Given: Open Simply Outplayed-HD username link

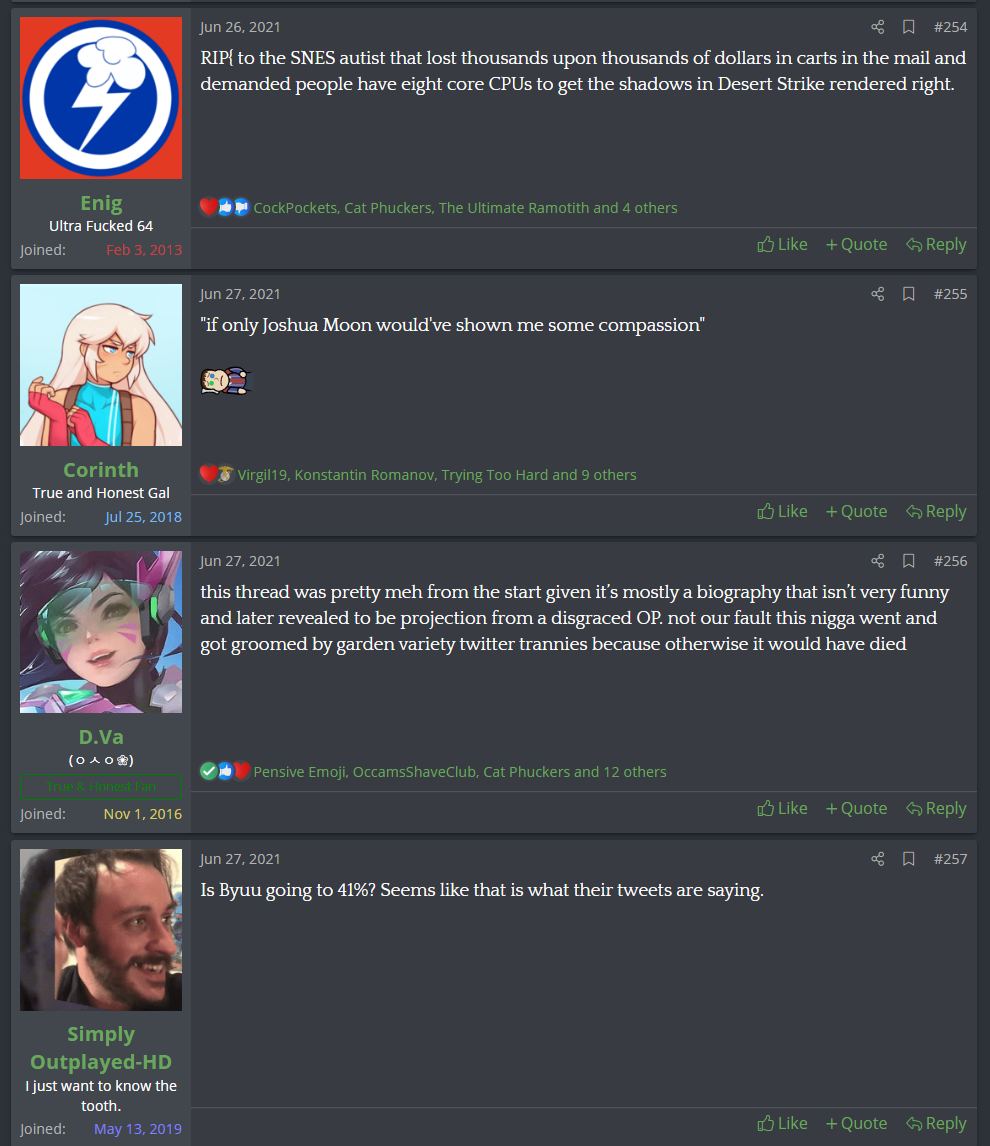Looking at the screenshot, I should 101,1048.
